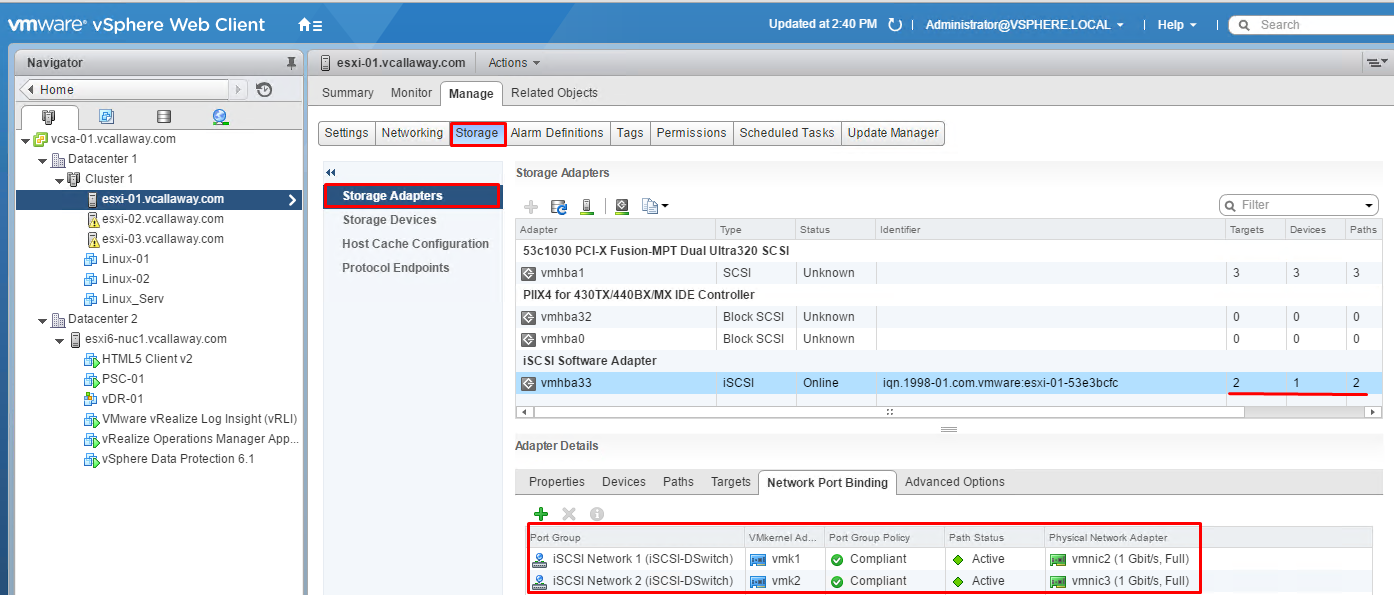Image resolution: width=1394 pixels, height=595 pixels.
Task: Open the vSphere Home menu icon
Action: 310,25
